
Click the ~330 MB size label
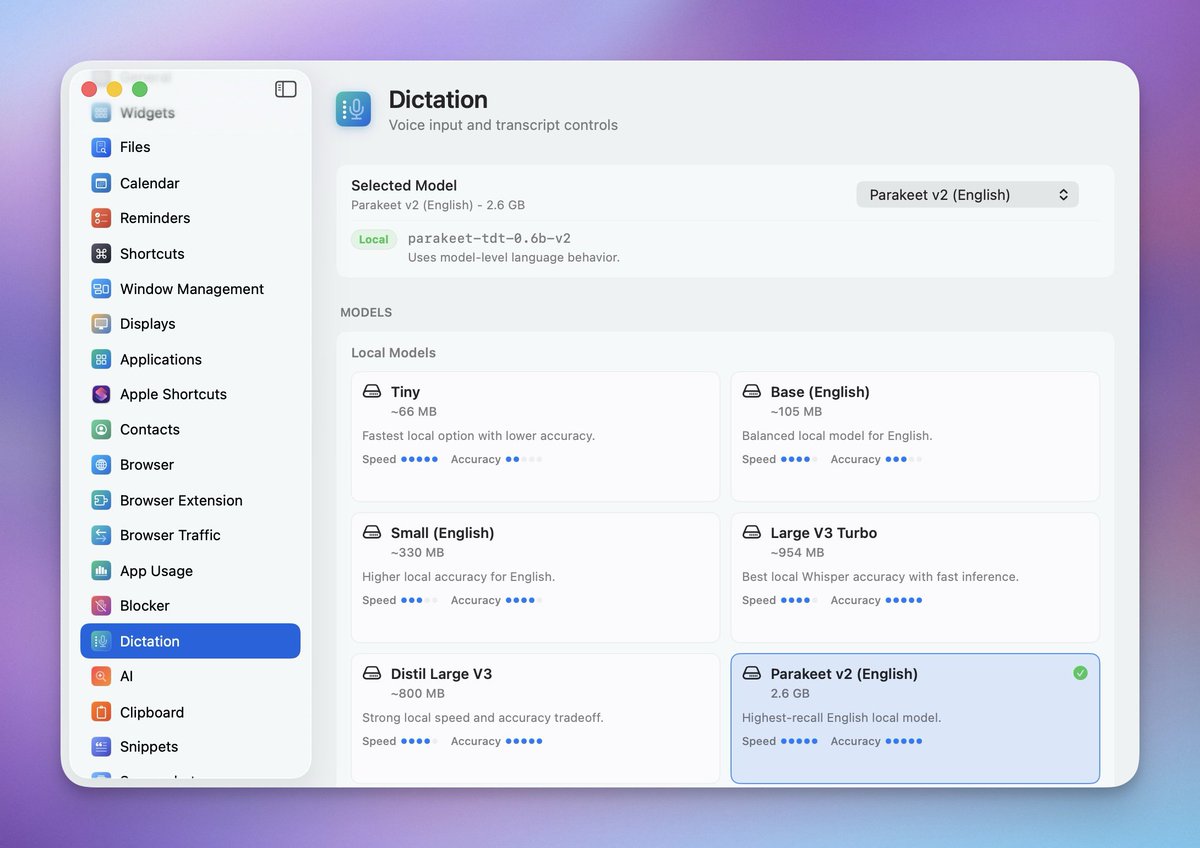point(417,553)
